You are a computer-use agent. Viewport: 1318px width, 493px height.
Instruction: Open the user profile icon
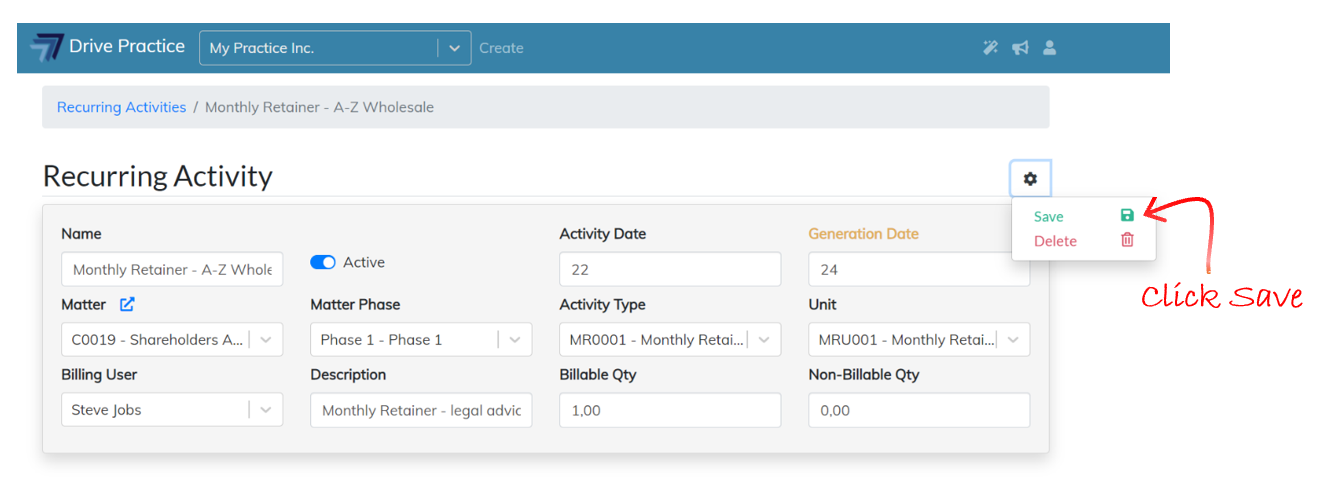[1049, 47]
